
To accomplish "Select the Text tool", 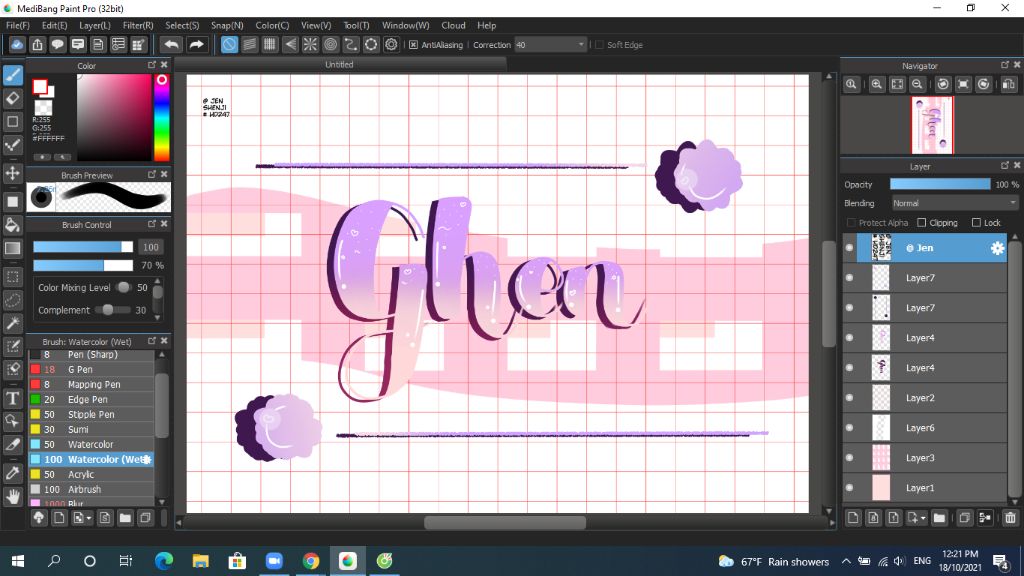I will (x=12, y=398).
